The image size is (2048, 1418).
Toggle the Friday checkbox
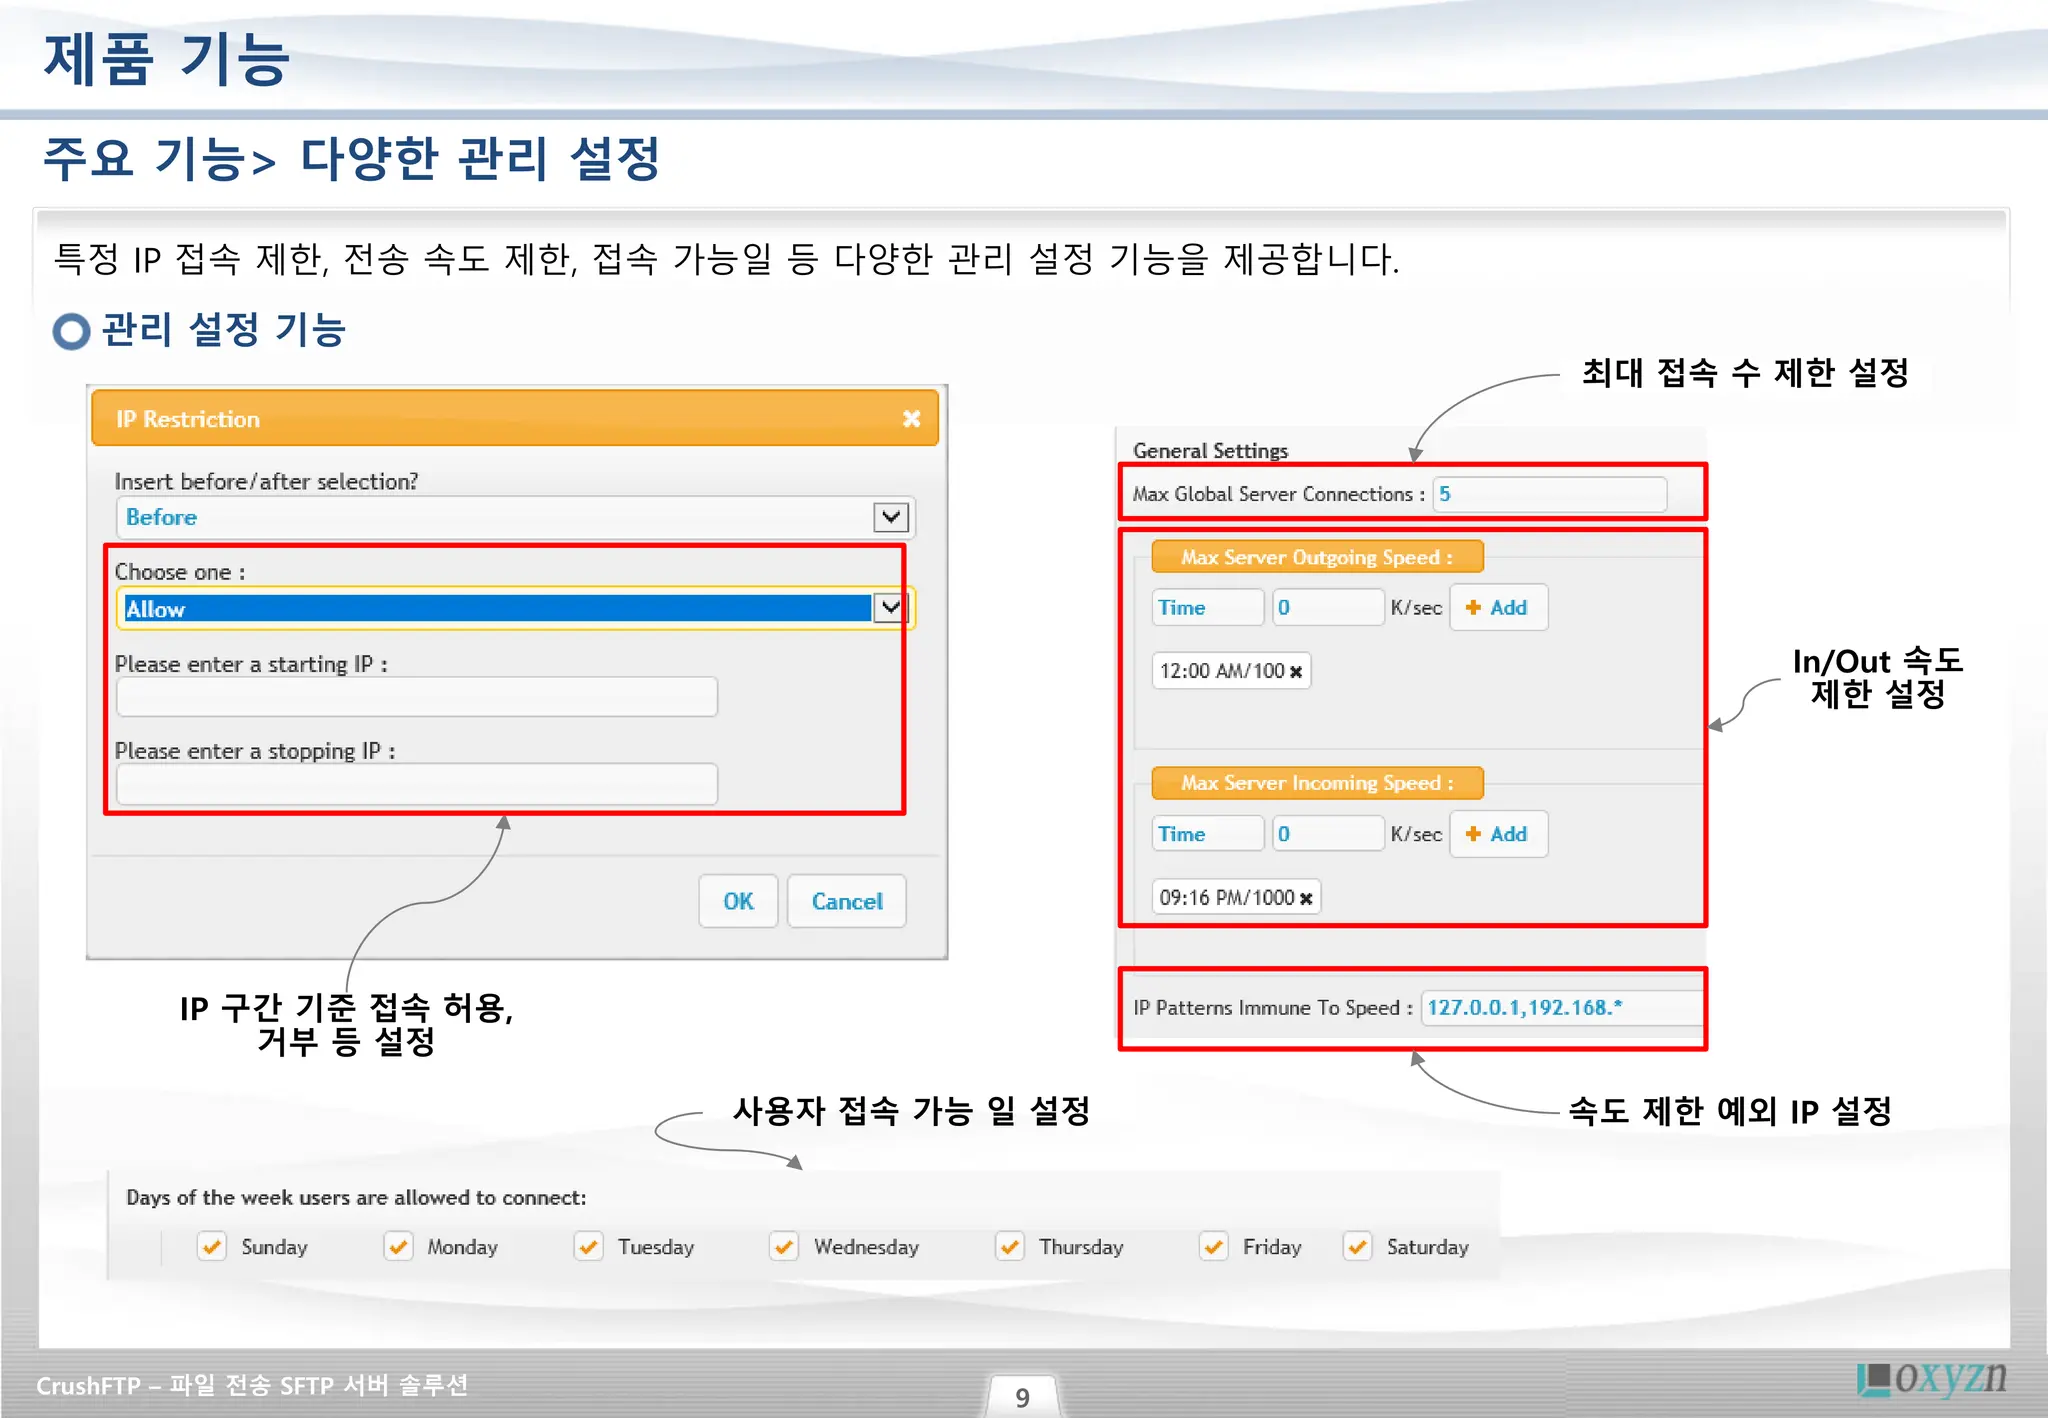tap(1213, 1247)
